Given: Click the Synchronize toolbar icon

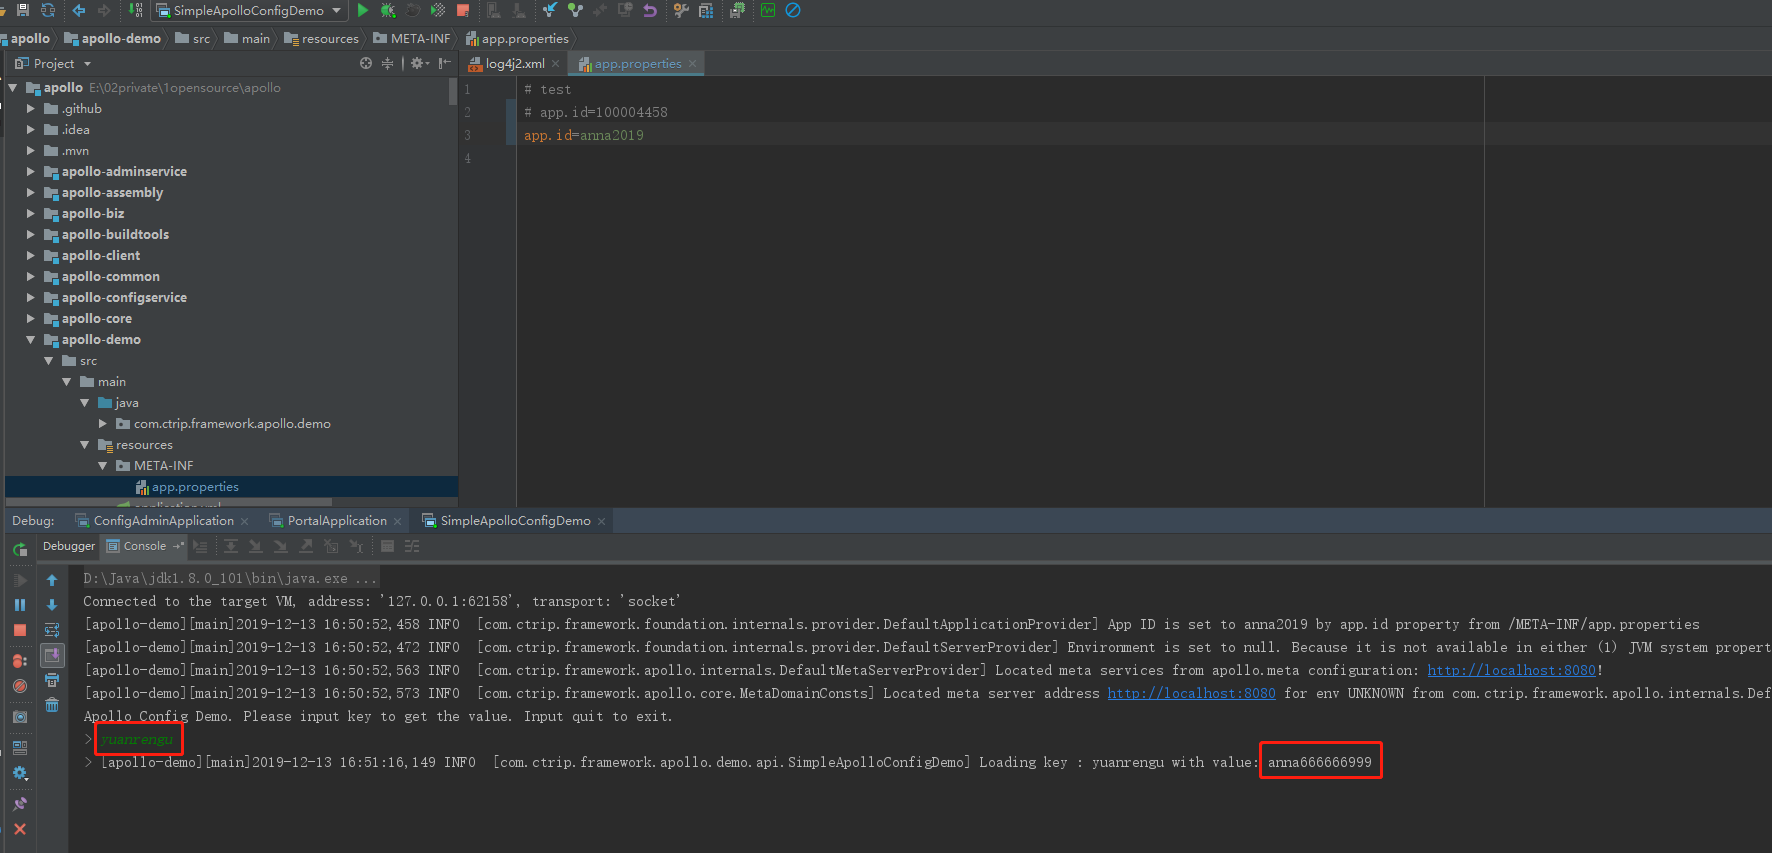Looking at the screenshot, I should pos(47,10).
